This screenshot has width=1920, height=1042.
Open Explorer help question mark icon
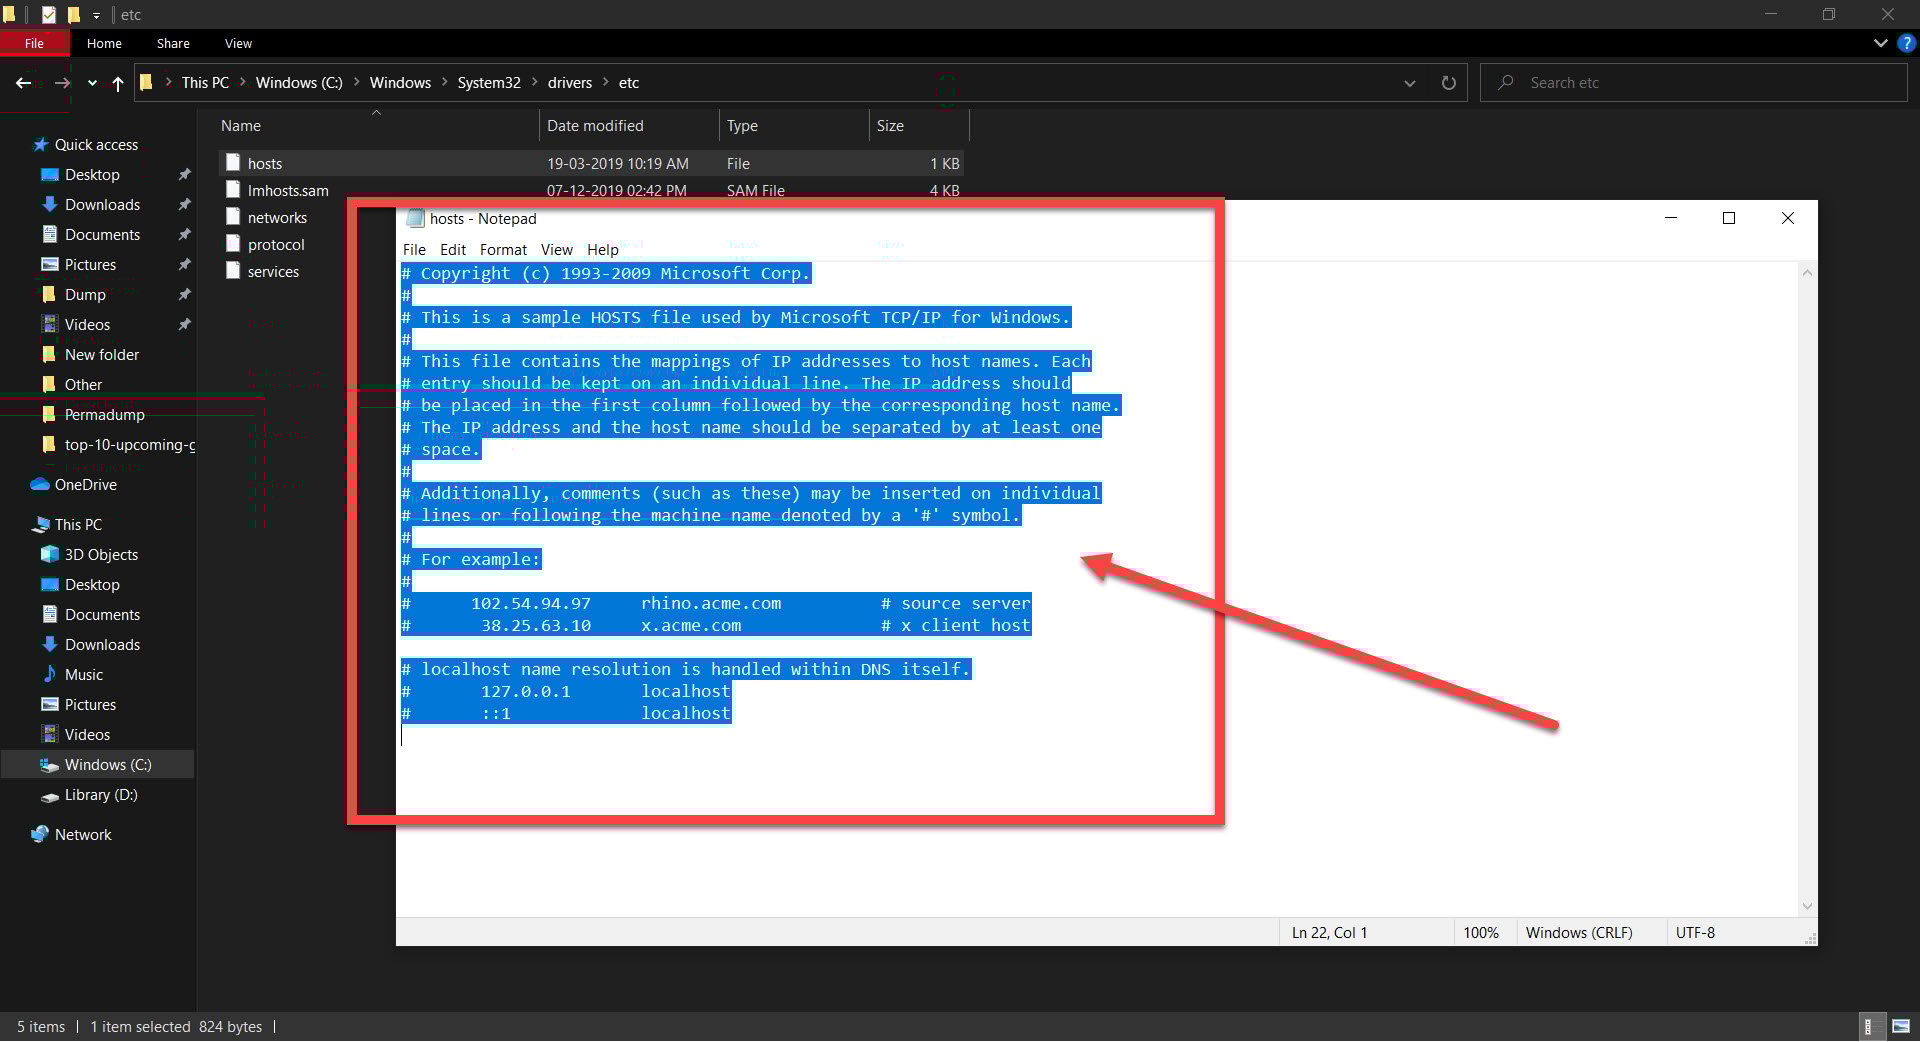coord(1907,43)
